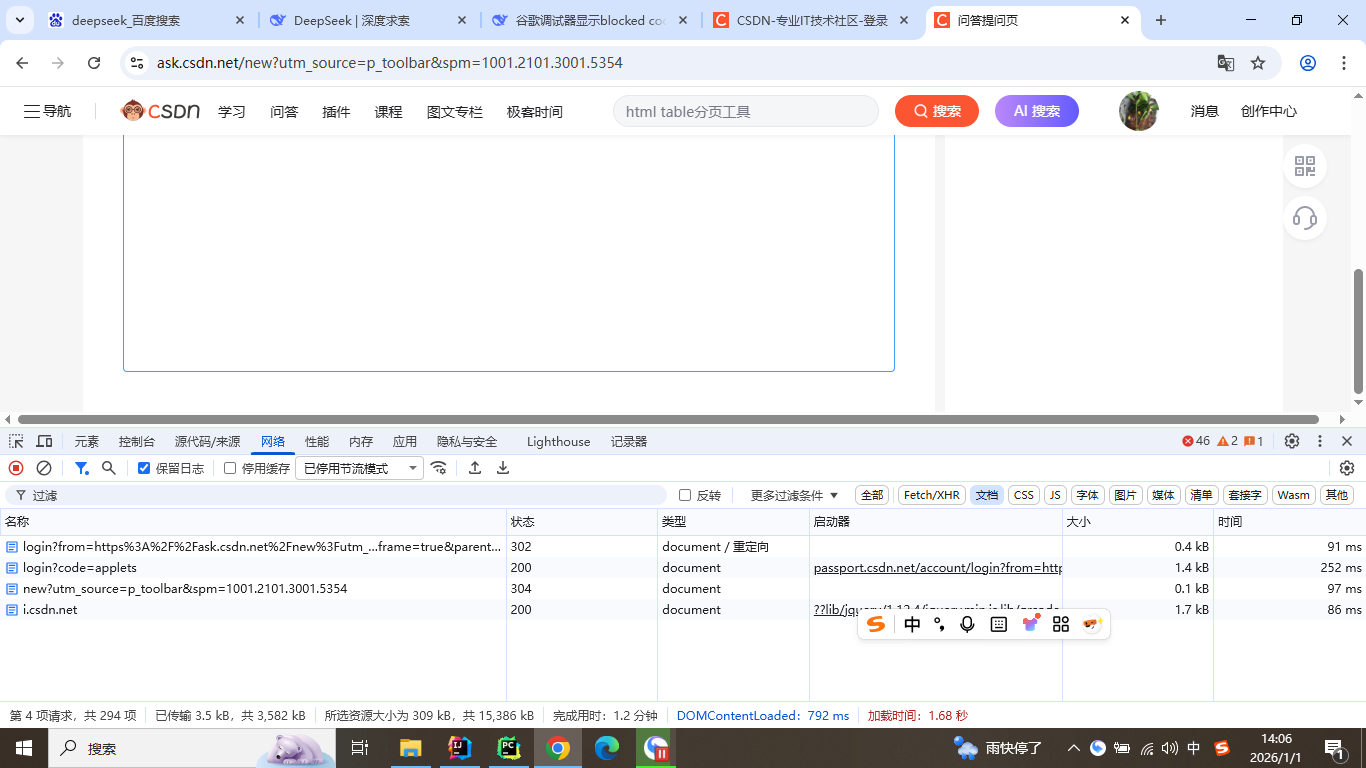Image resolution: width=1366 pixels, height=768 pixels.
Task: Click Sogou soft keyboard icon
Action: pos(998,624)
